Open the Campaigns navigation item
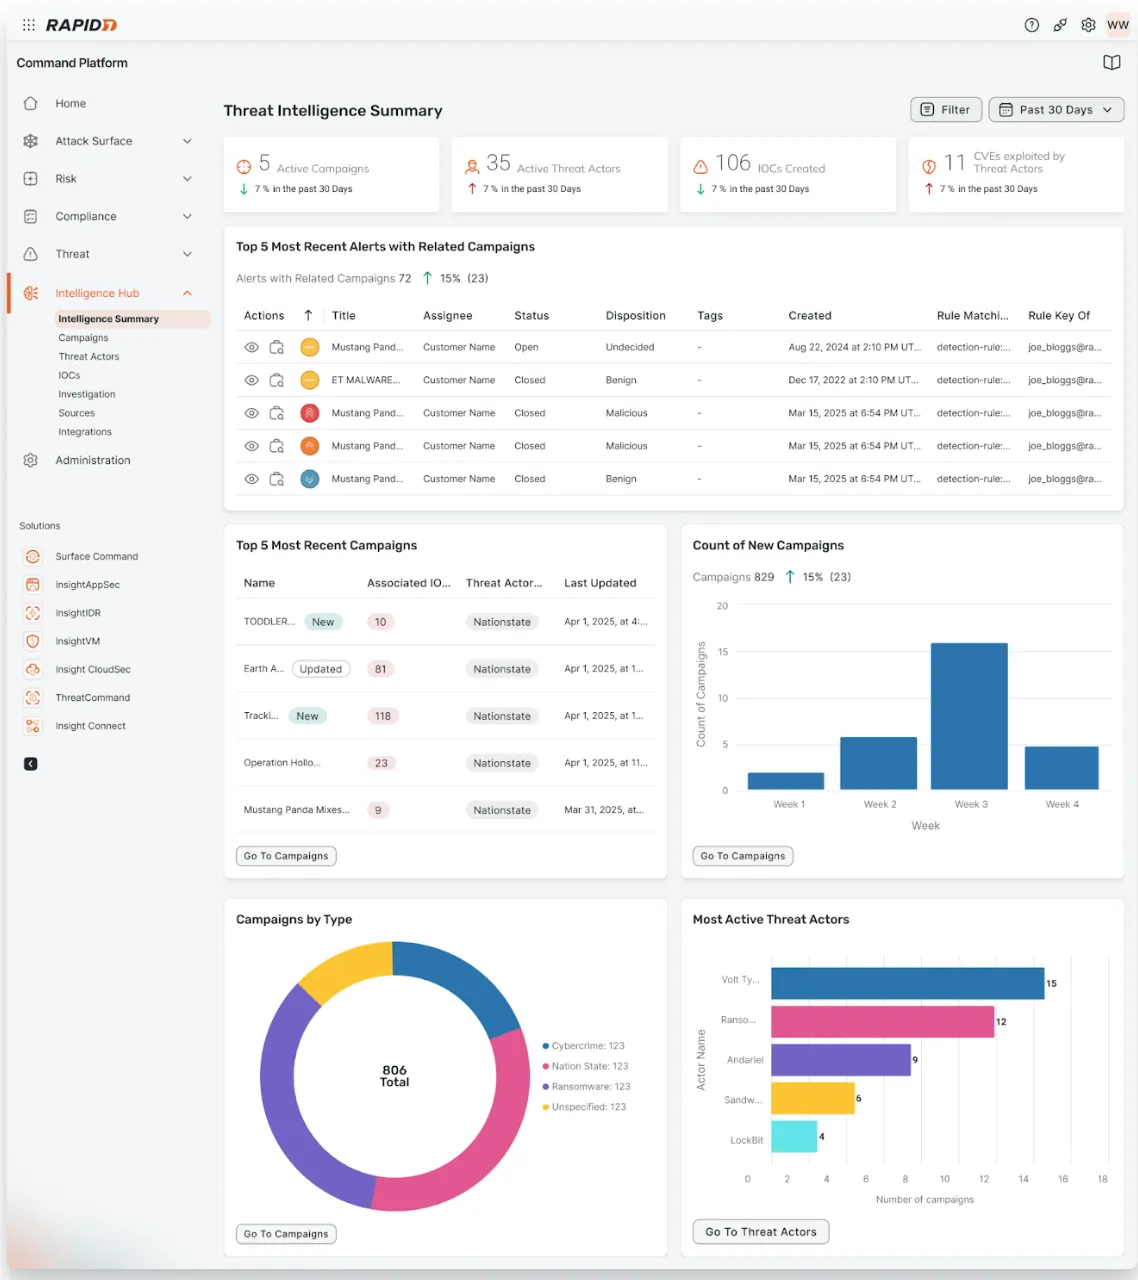The width and height of the screenshot is (1138, 1280). [83, 337]
